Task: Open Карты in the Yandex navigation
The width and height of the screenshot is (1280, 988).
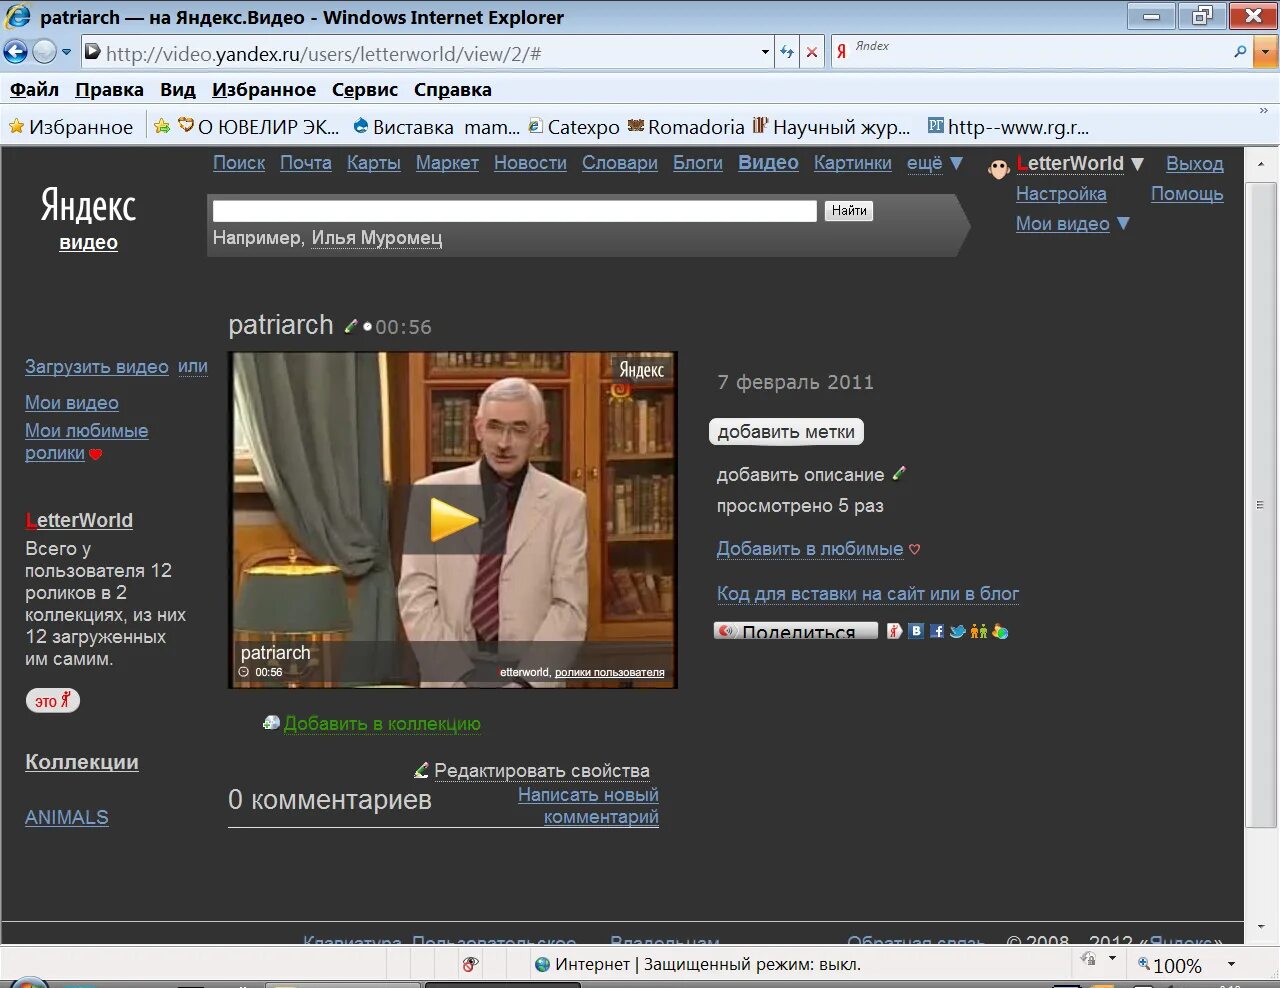Action: coord(374,163)
